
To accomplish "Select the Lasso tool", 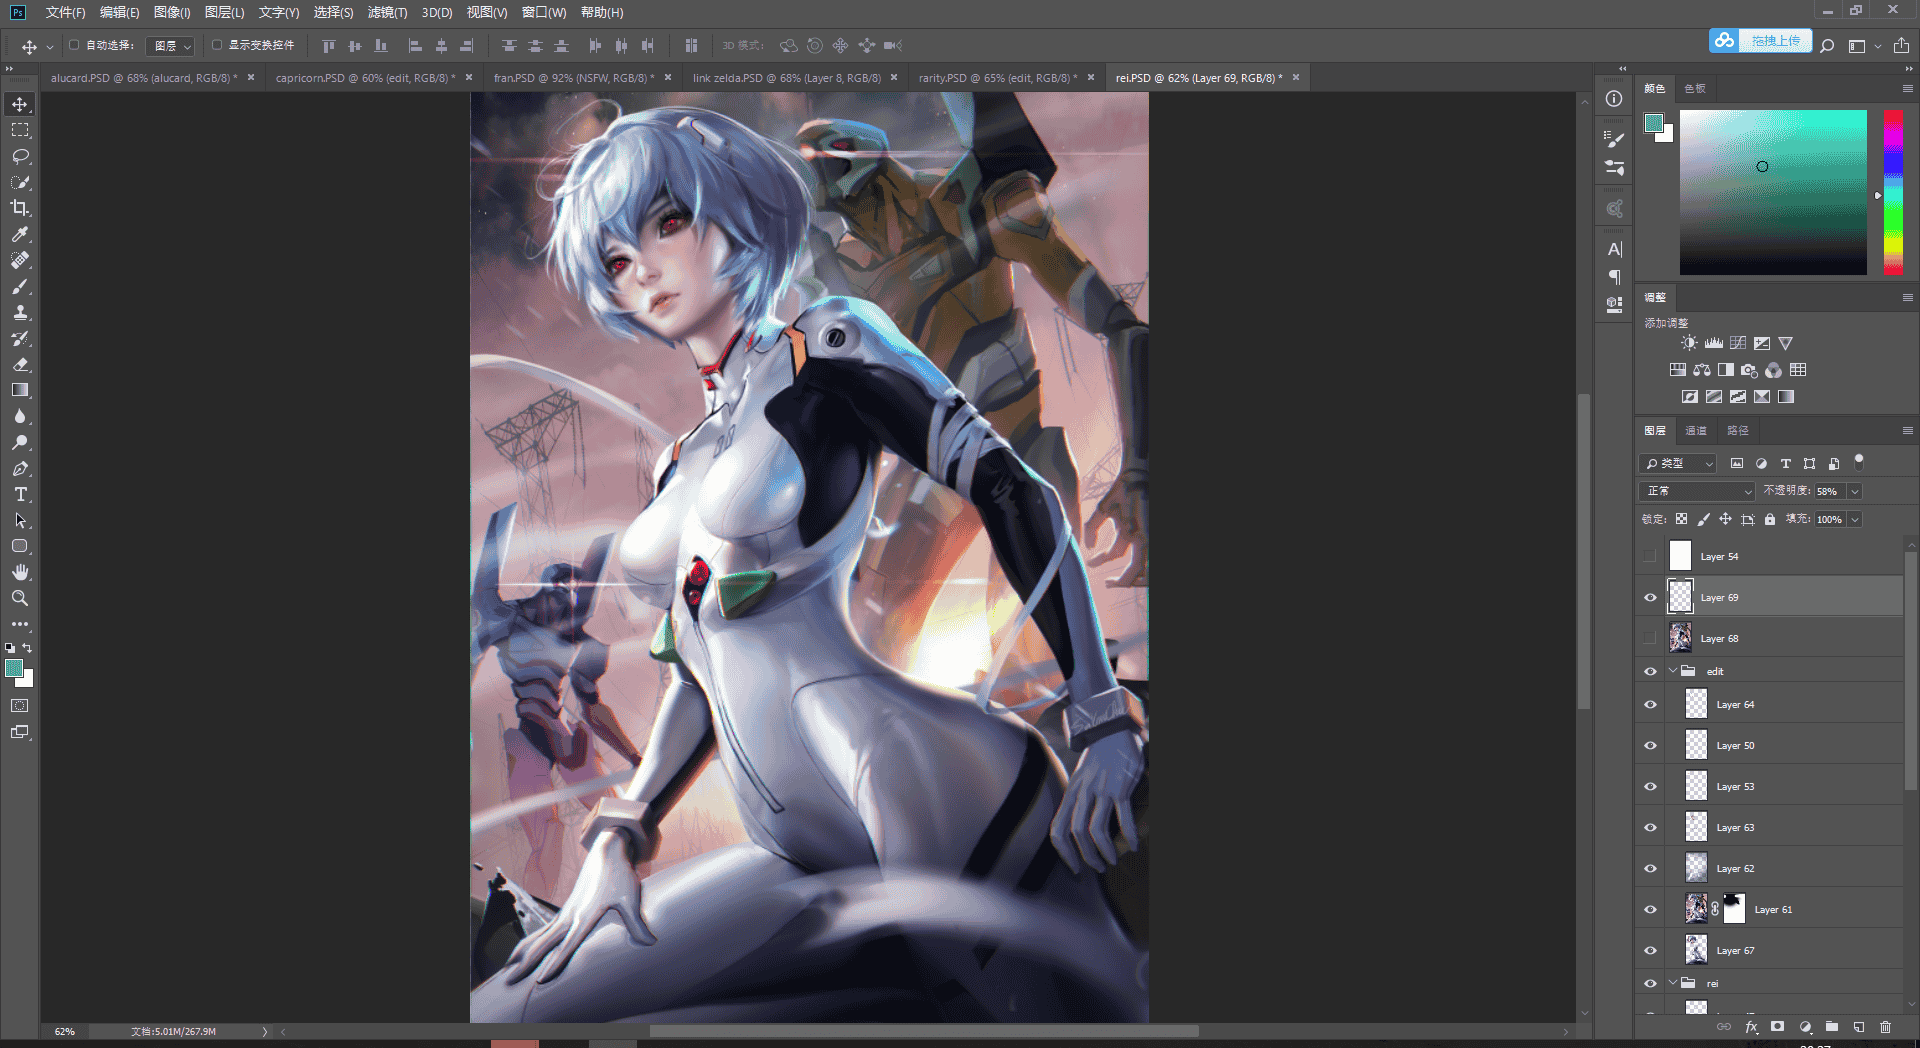I will tap(20, 156).
